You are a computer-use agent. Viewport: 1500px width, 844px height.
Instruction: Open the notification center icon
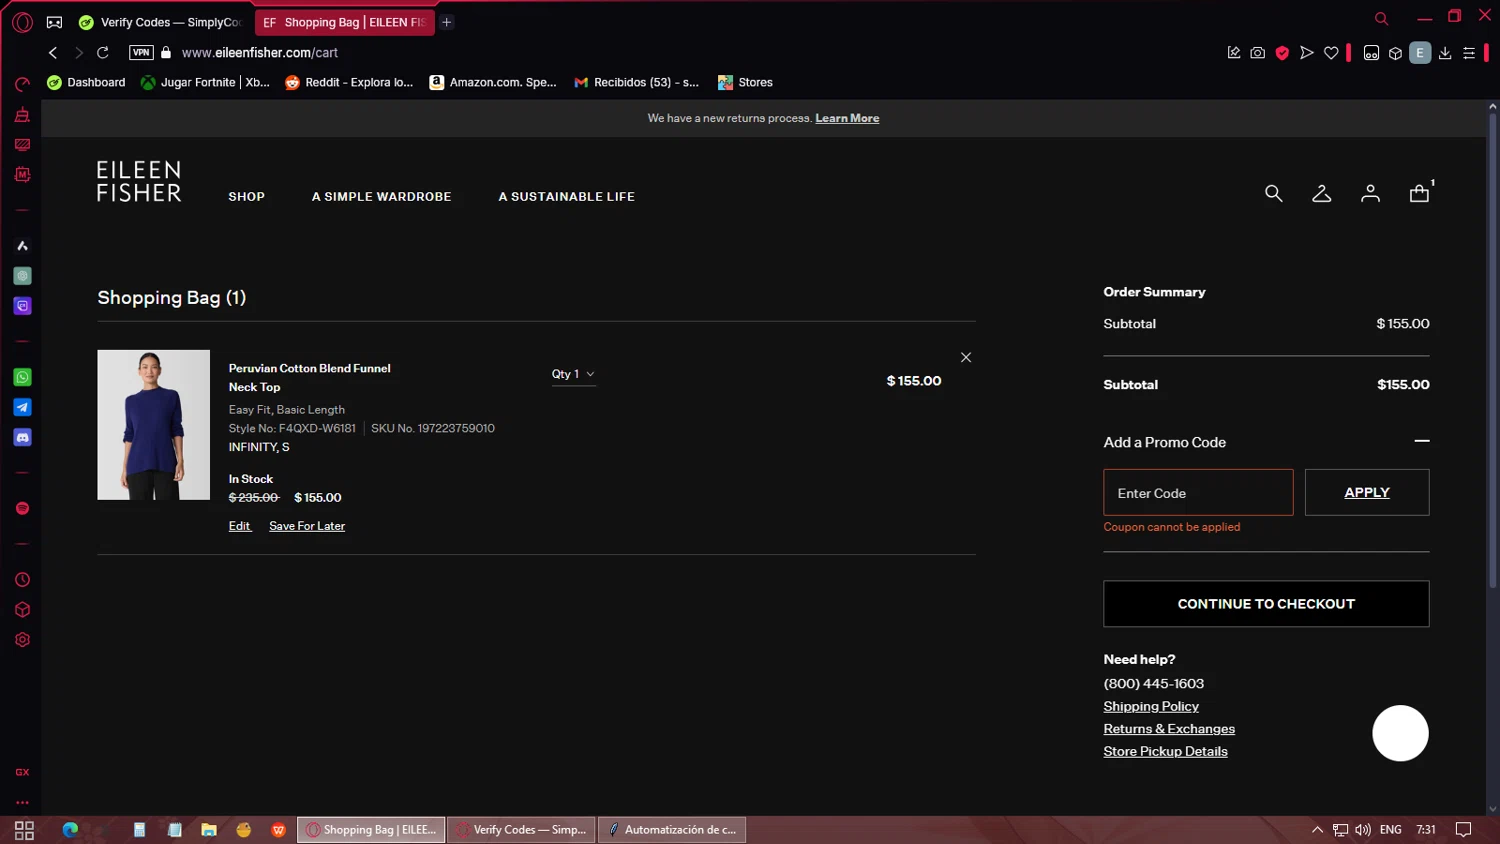(1463, 830)
